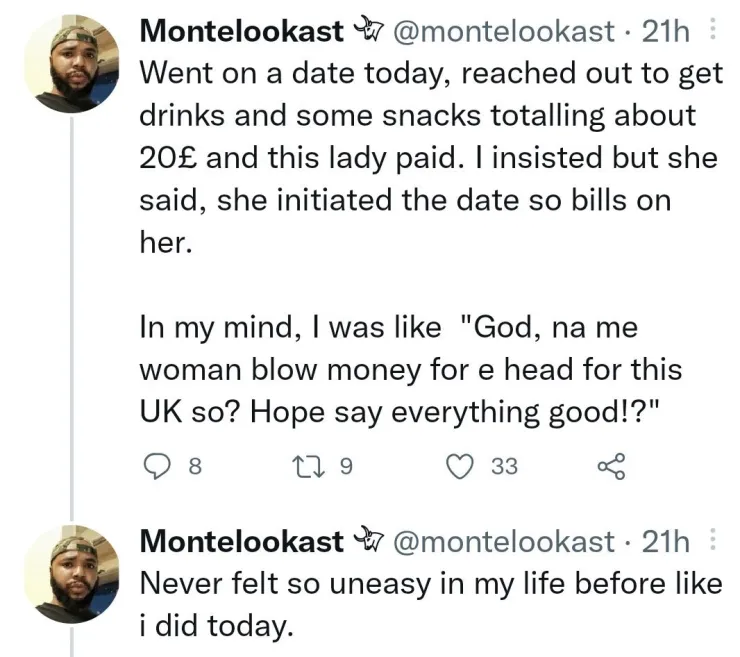Click the badge icon beside second Montelookast name
The image size is (740, 657).
tap(370, 541)
